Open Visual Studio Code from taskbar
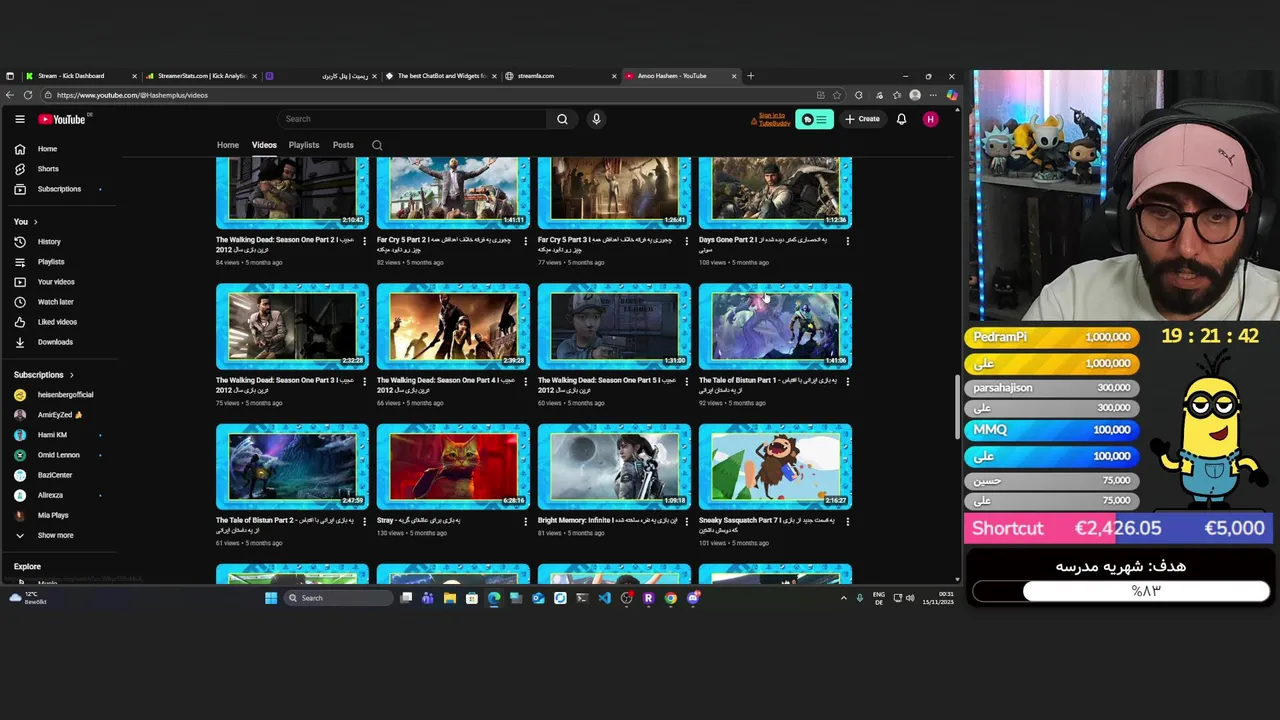1280x720 pixels. click(x=604, y=598)
